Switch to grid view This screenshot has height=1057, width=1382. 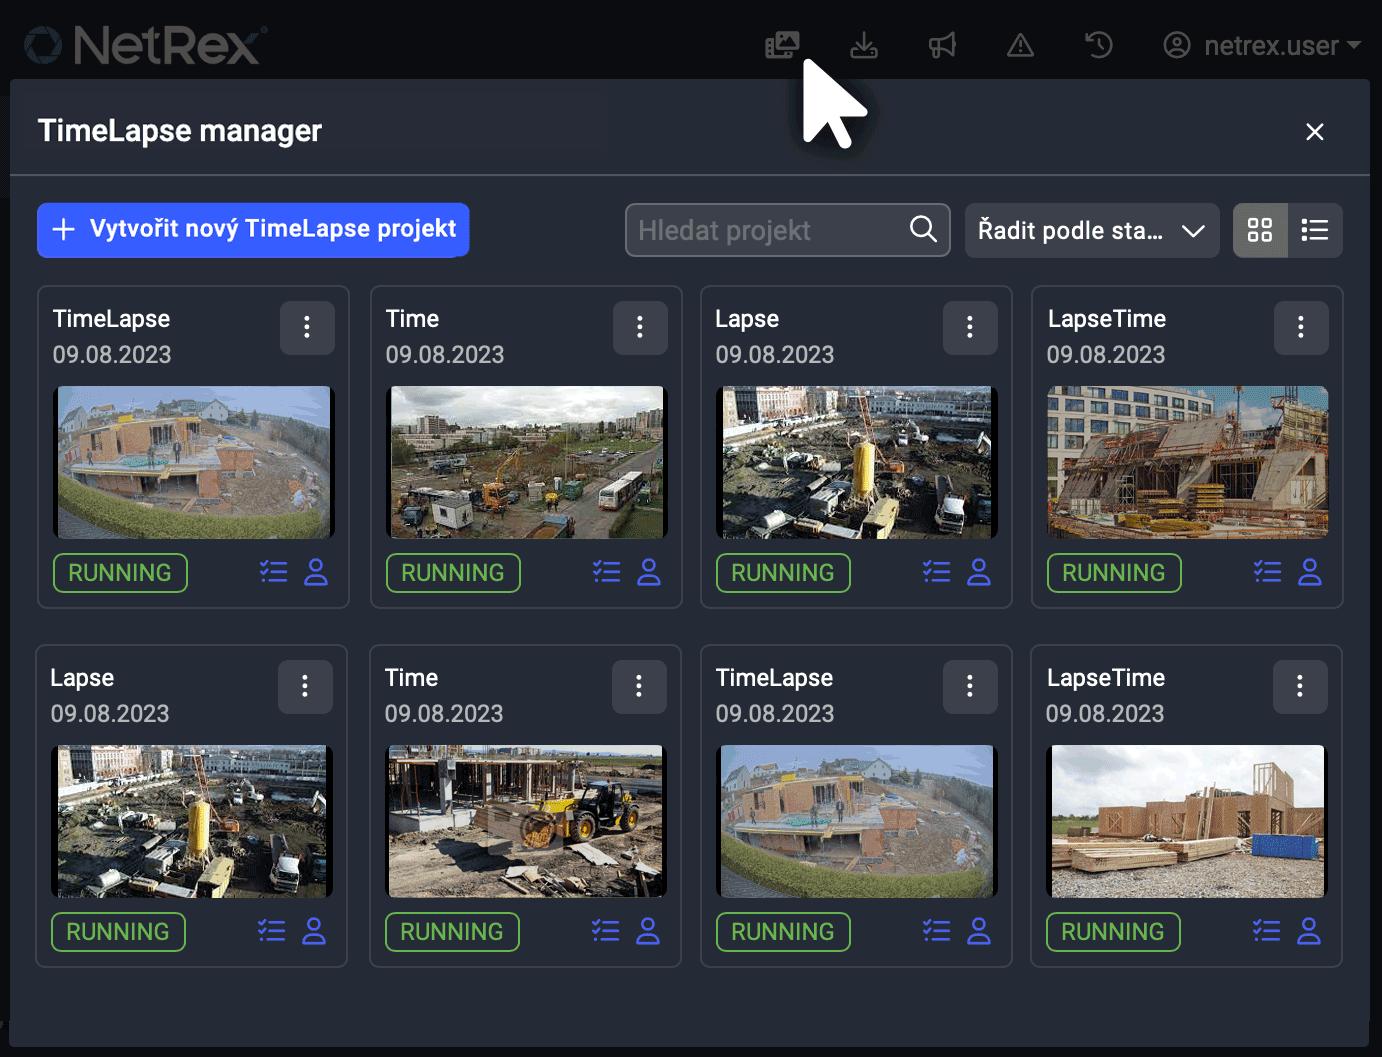click(x=1260, y=230)
